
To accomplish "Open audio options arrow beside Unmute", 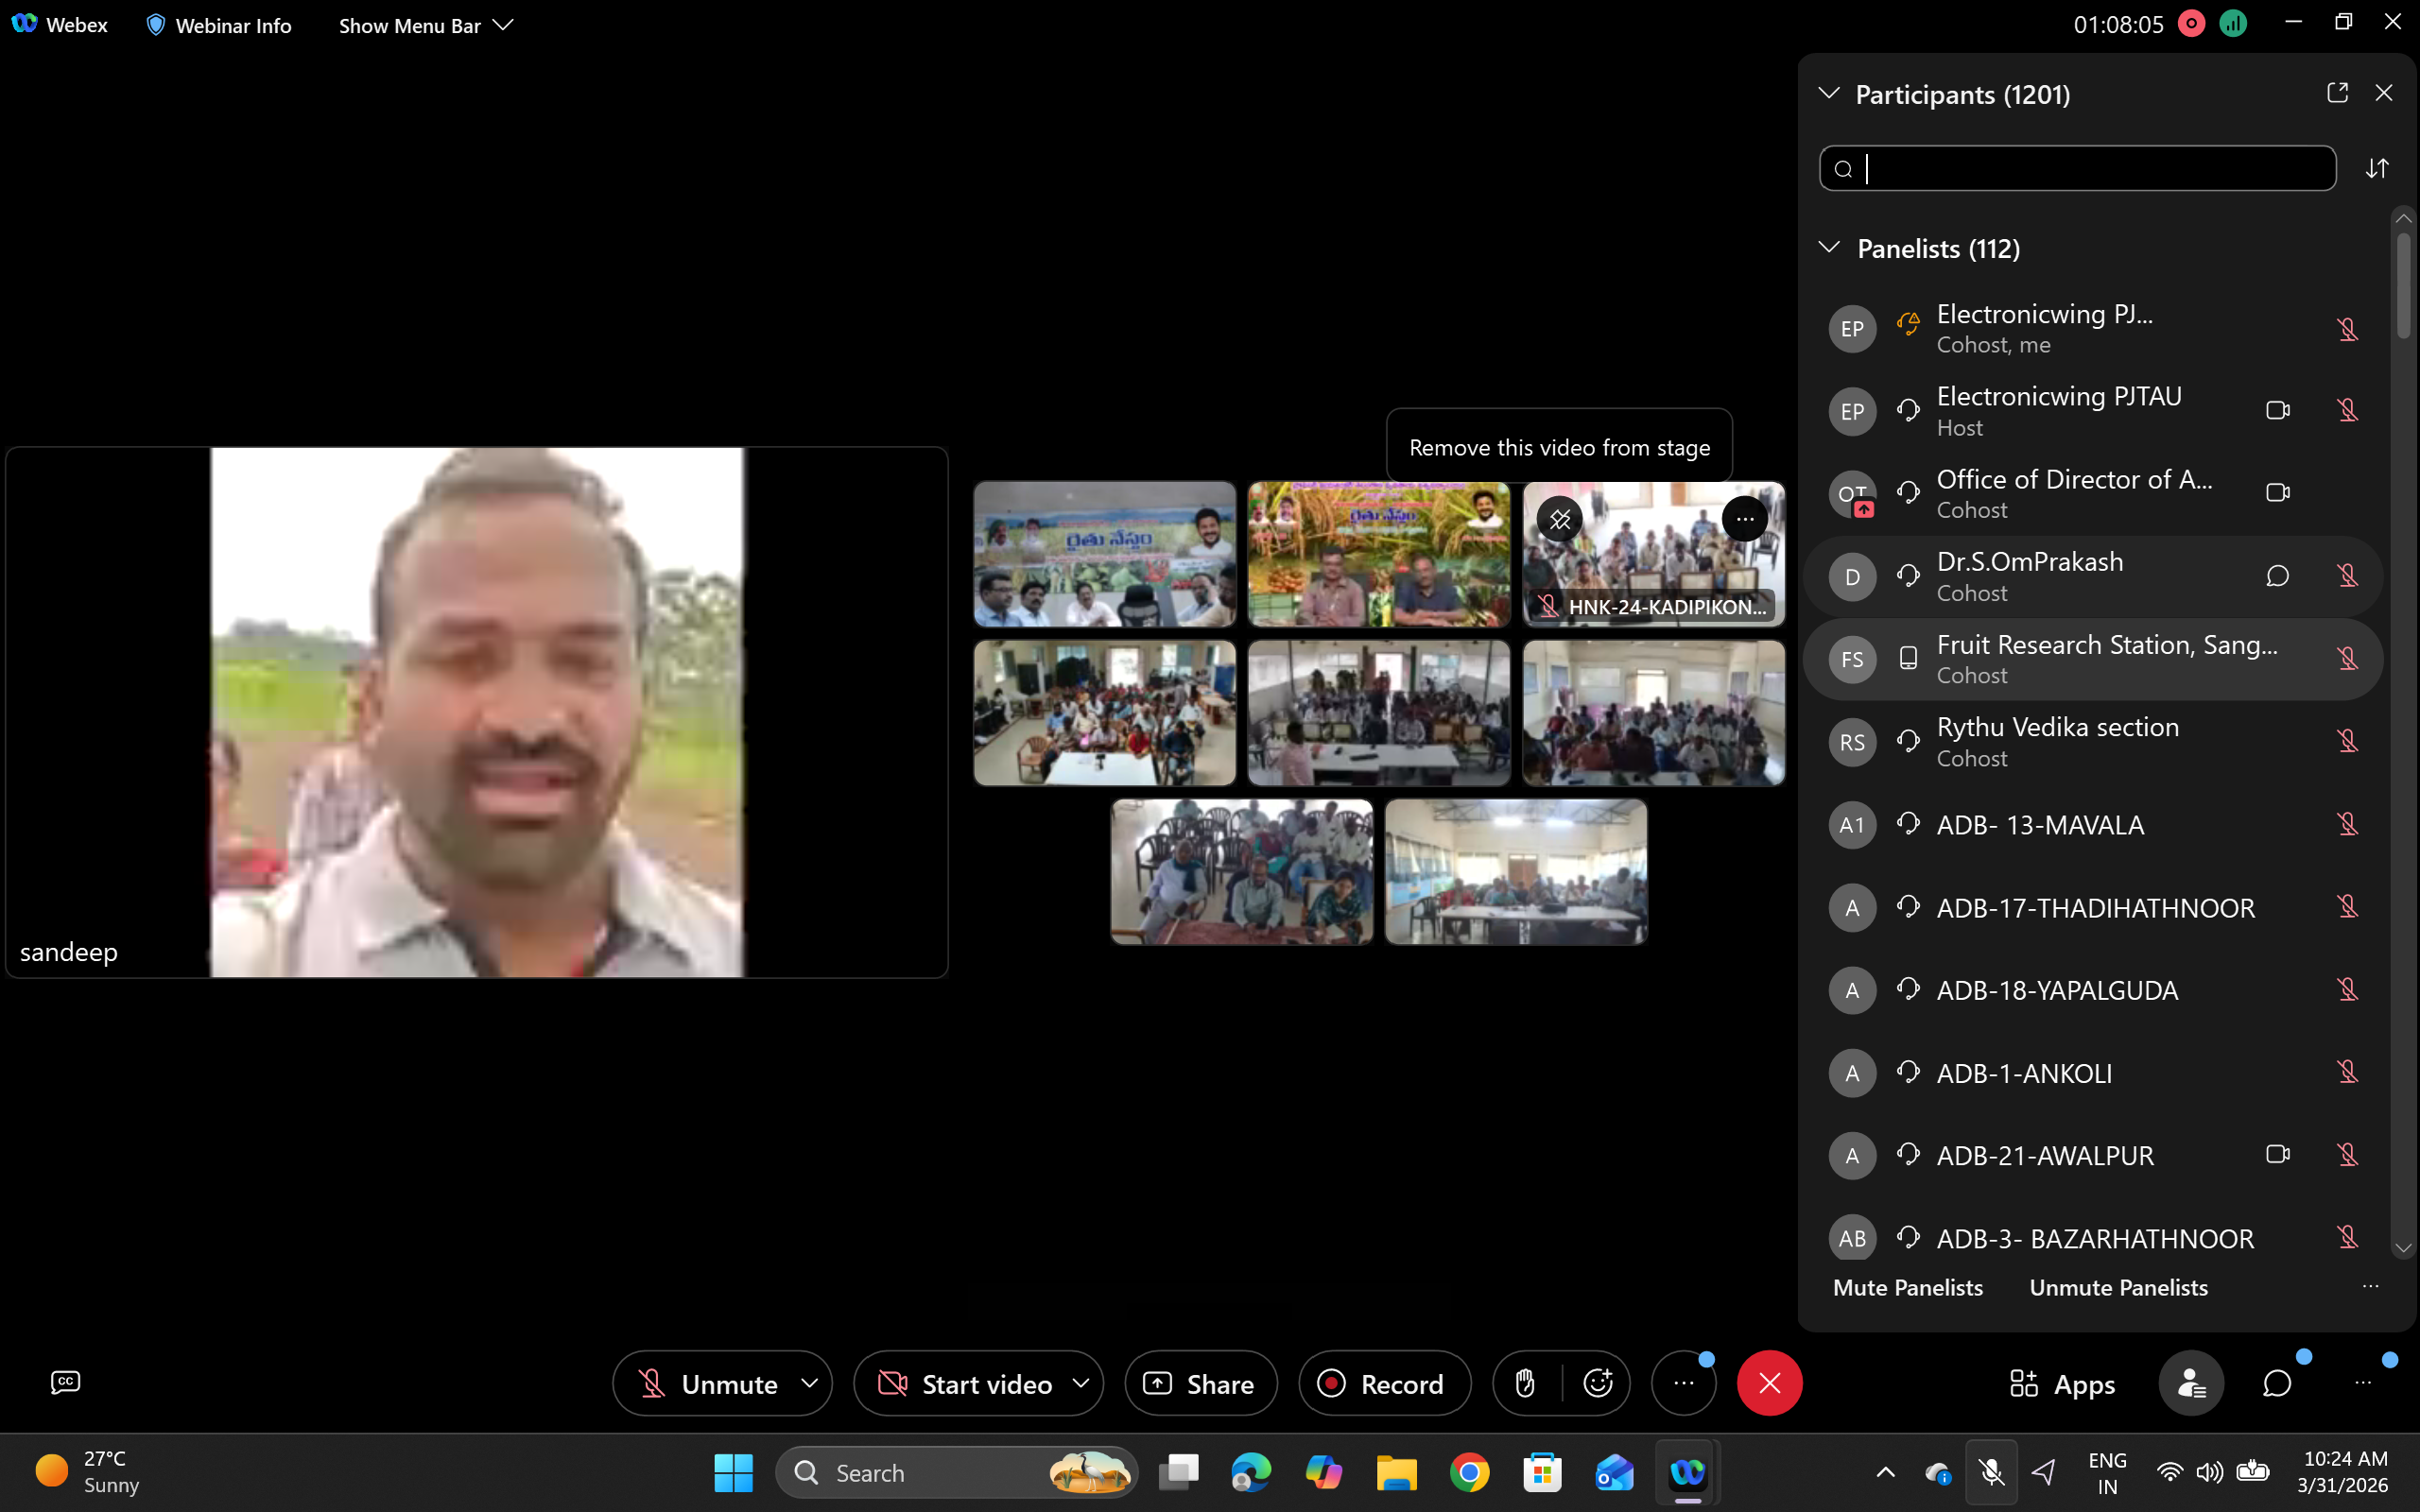I will tap(810, 1384).
